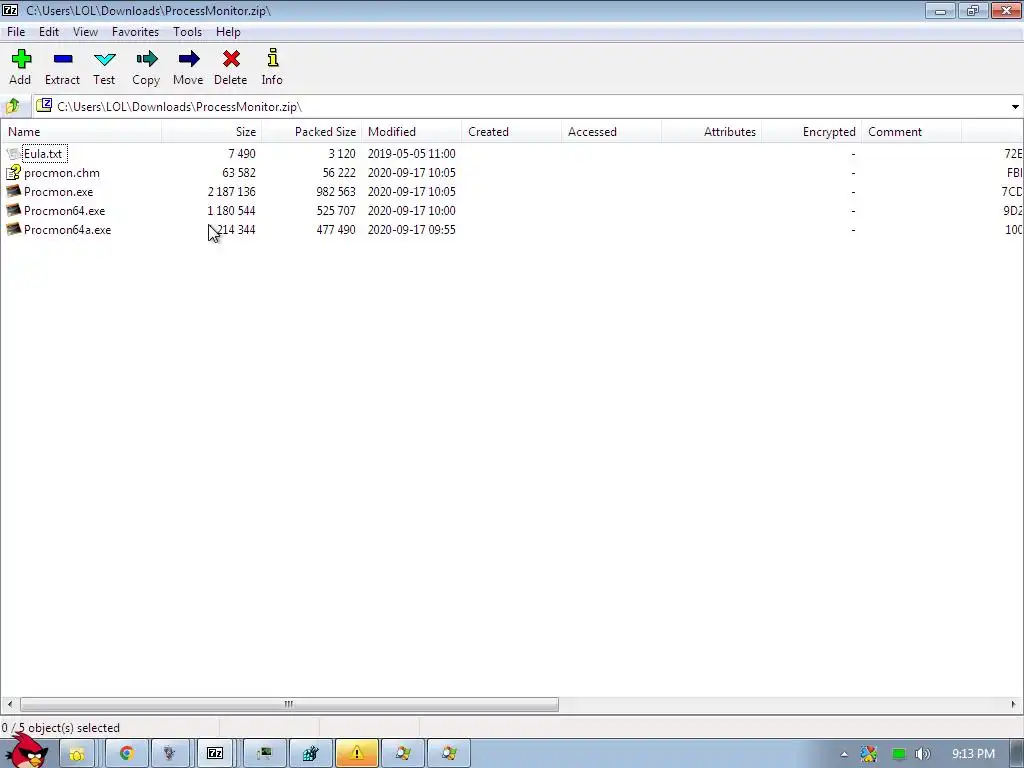Select the Procmon64.exe file name
The width and height of the screenshot is (1024, 768).
click(65, 211)
